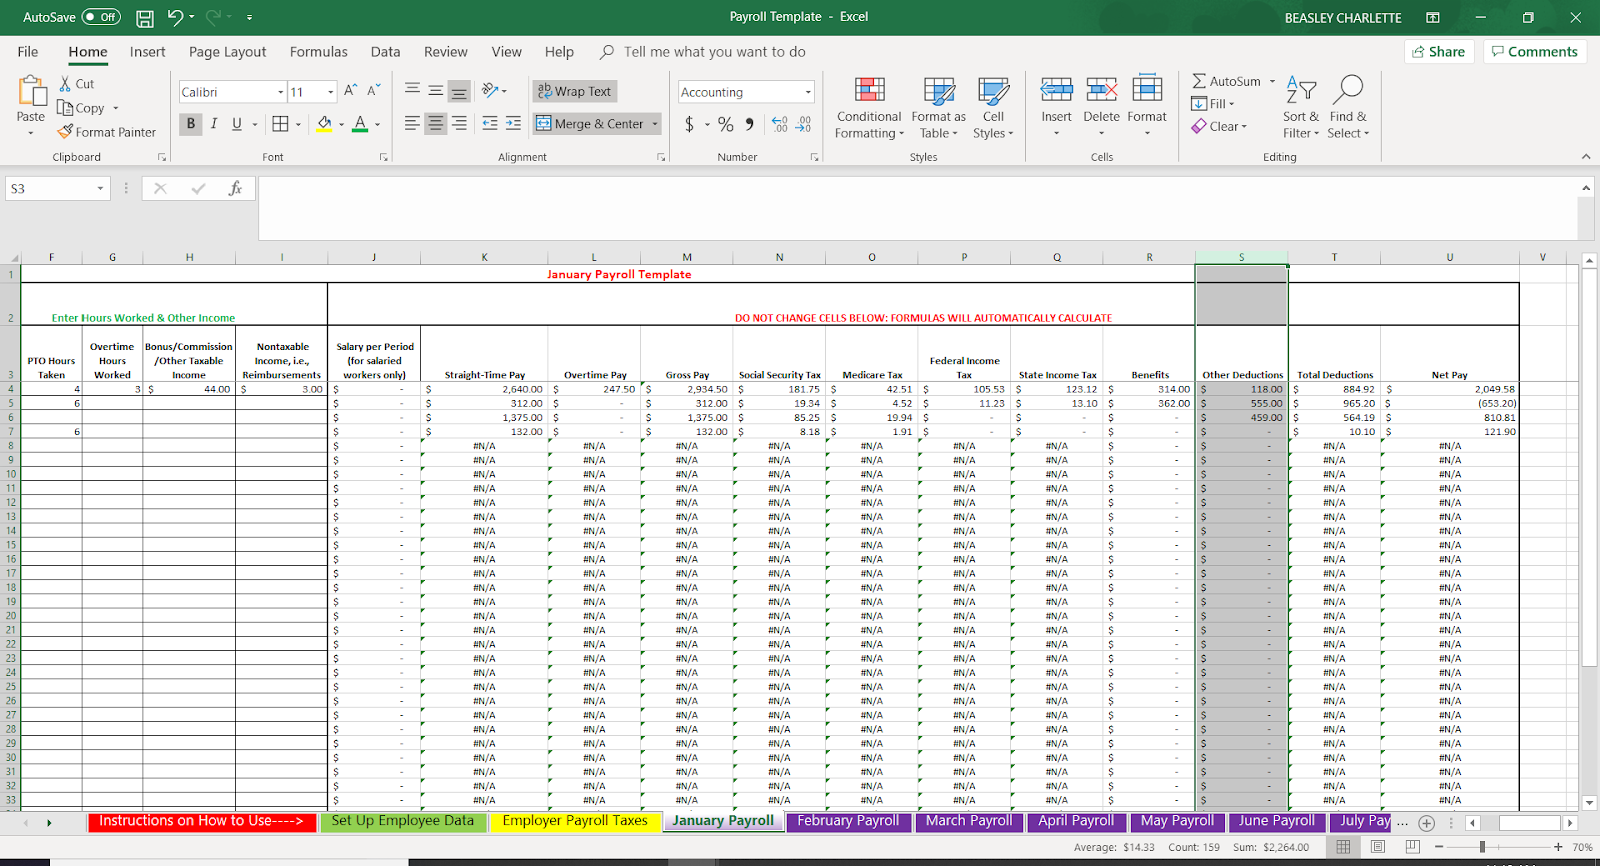Screen dimensions: 1600x866
Task: Apply the yellow Fill Color bucket
Action: pyautogui.click(x=324, y=124)
